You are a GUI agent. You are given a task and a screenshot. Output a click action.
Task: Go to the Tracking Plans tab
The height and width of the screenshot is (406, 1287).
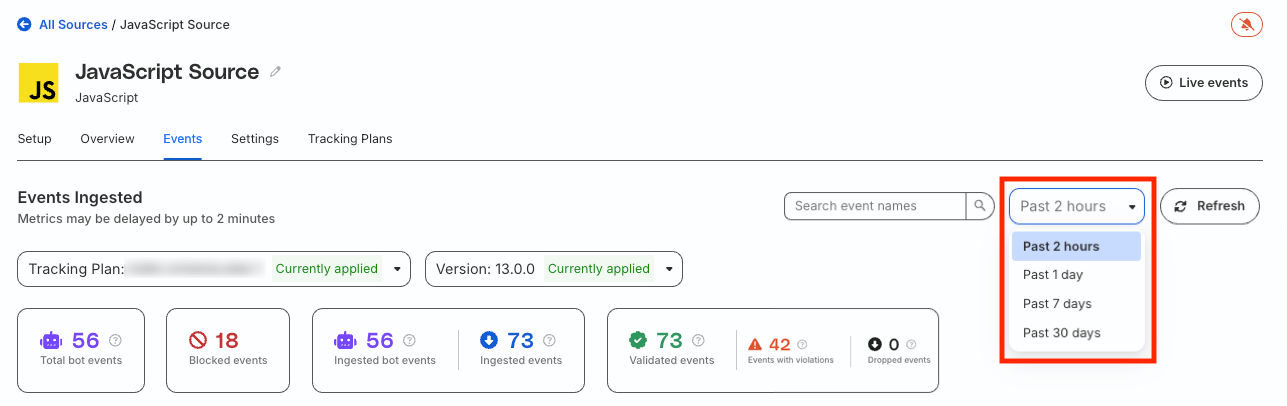pos(350,139)
